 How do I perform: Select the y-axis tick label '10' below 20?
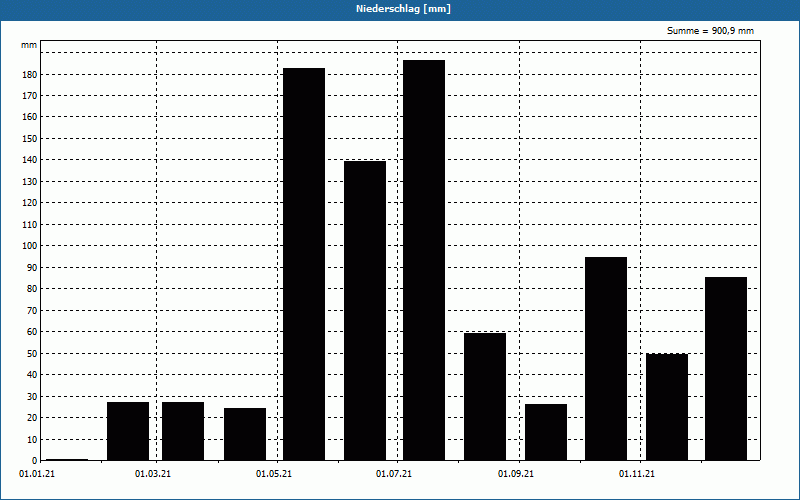(32, 439)
